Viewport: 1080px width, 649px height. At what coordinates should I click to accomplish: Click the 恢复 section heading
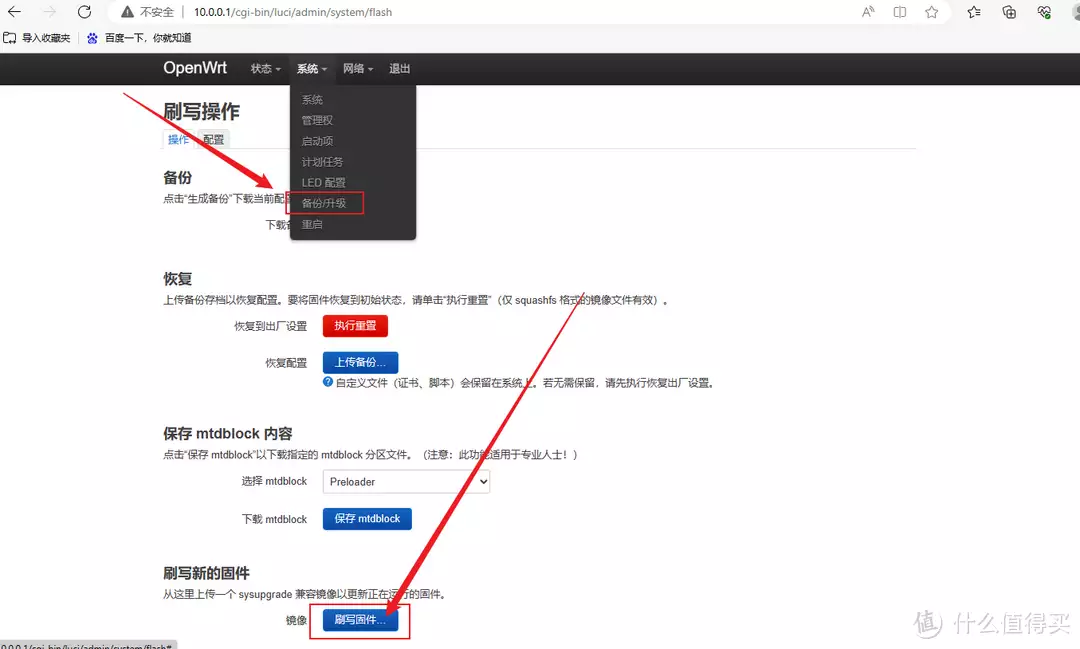(178, 278)
